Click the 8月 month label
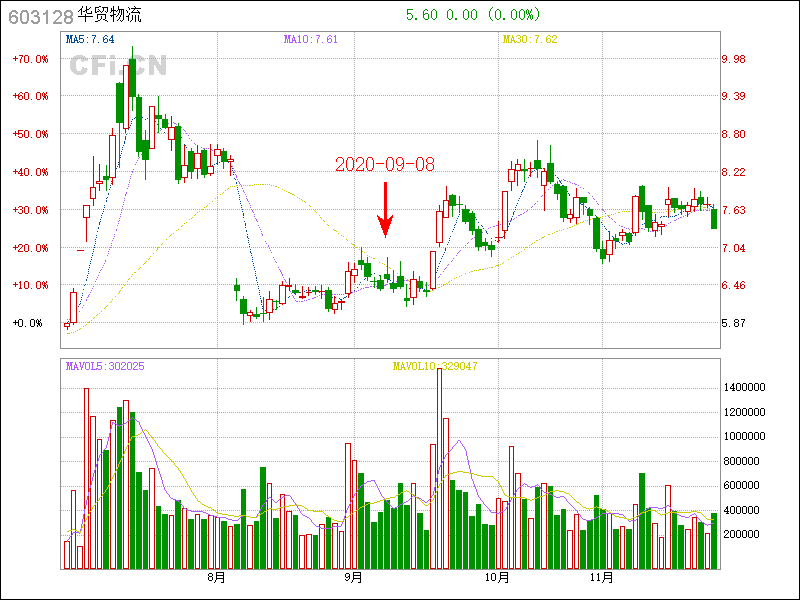The height and width of the screenshot is (600, 800). (217, 578)
